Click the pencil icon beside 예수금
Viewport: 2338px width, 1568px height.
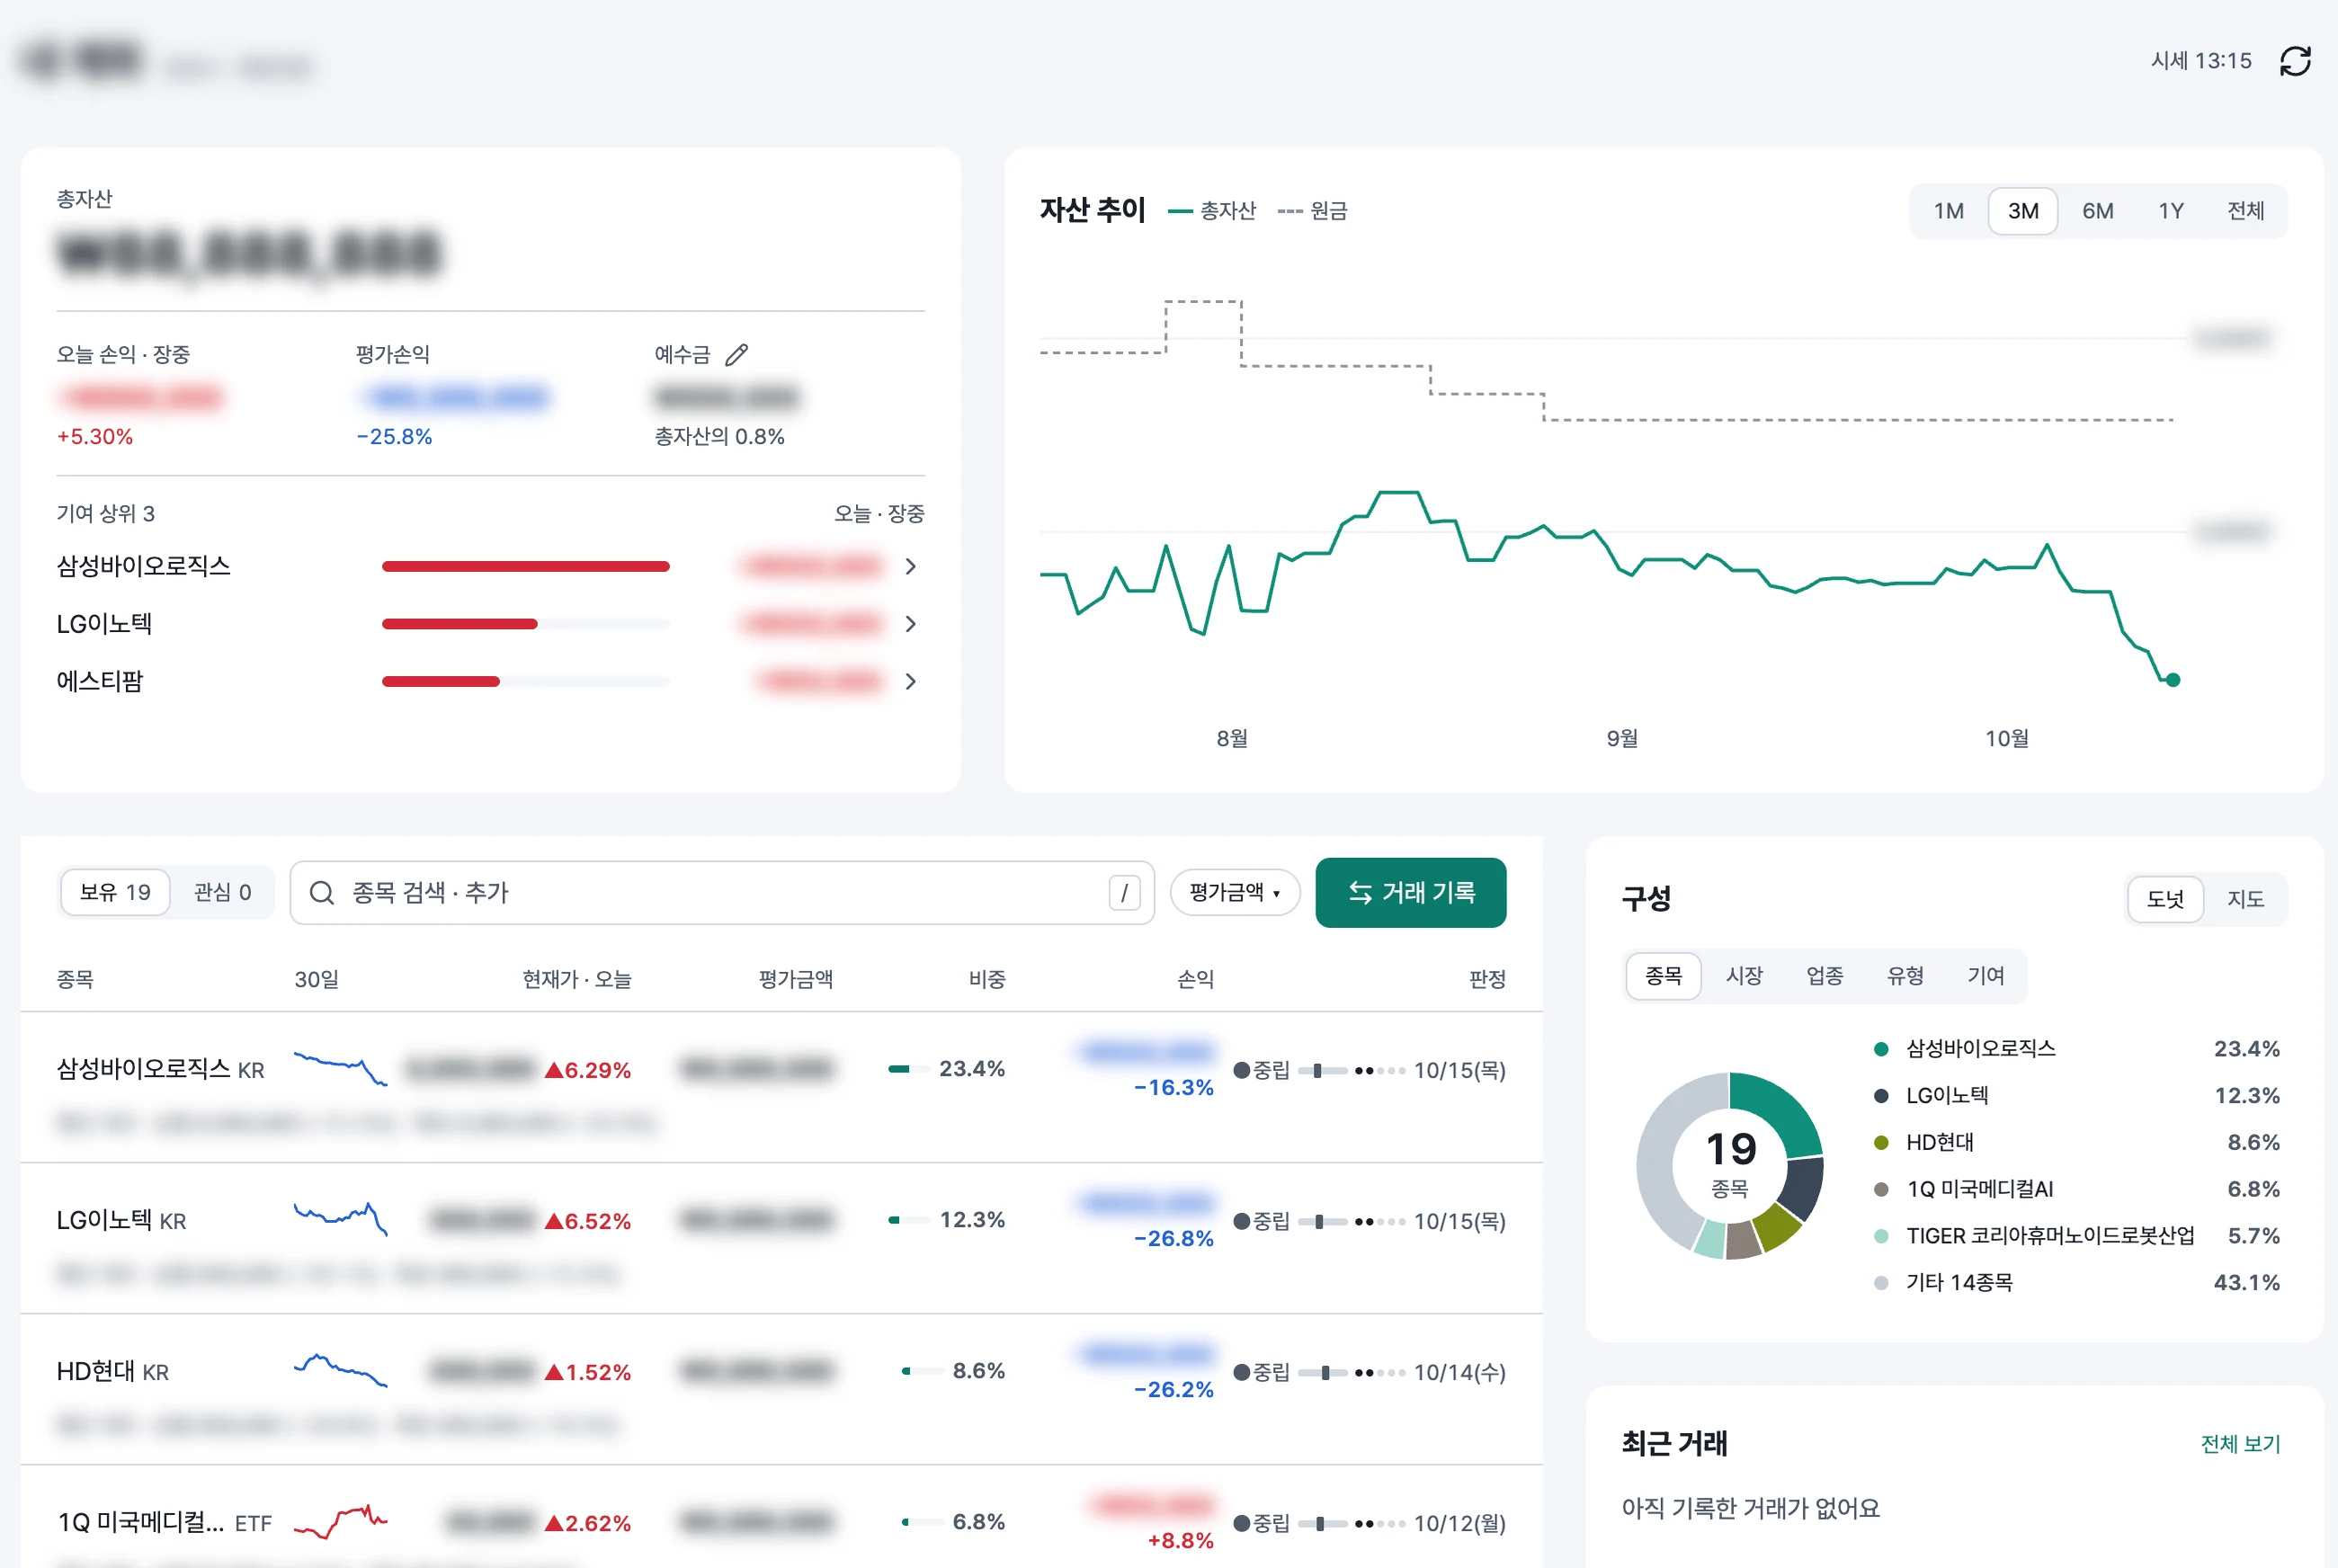736,355
